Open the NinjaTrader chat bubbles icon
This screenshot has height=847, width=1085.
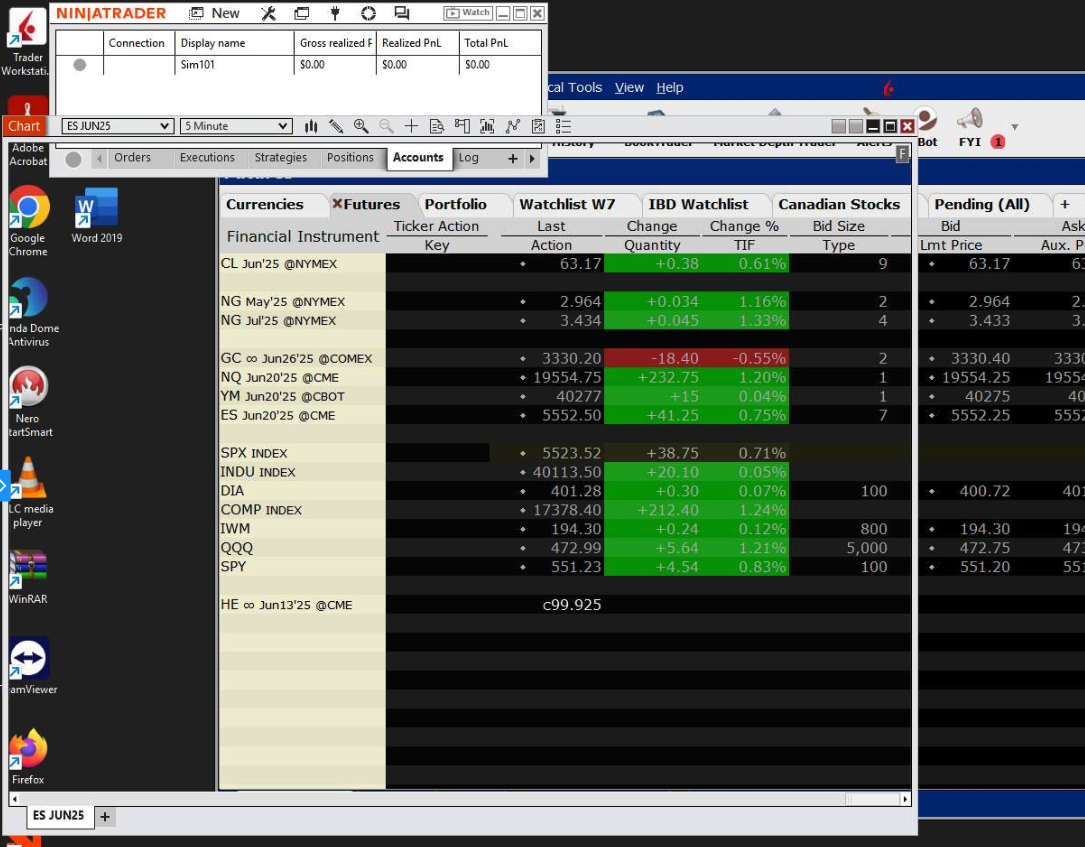401,13
